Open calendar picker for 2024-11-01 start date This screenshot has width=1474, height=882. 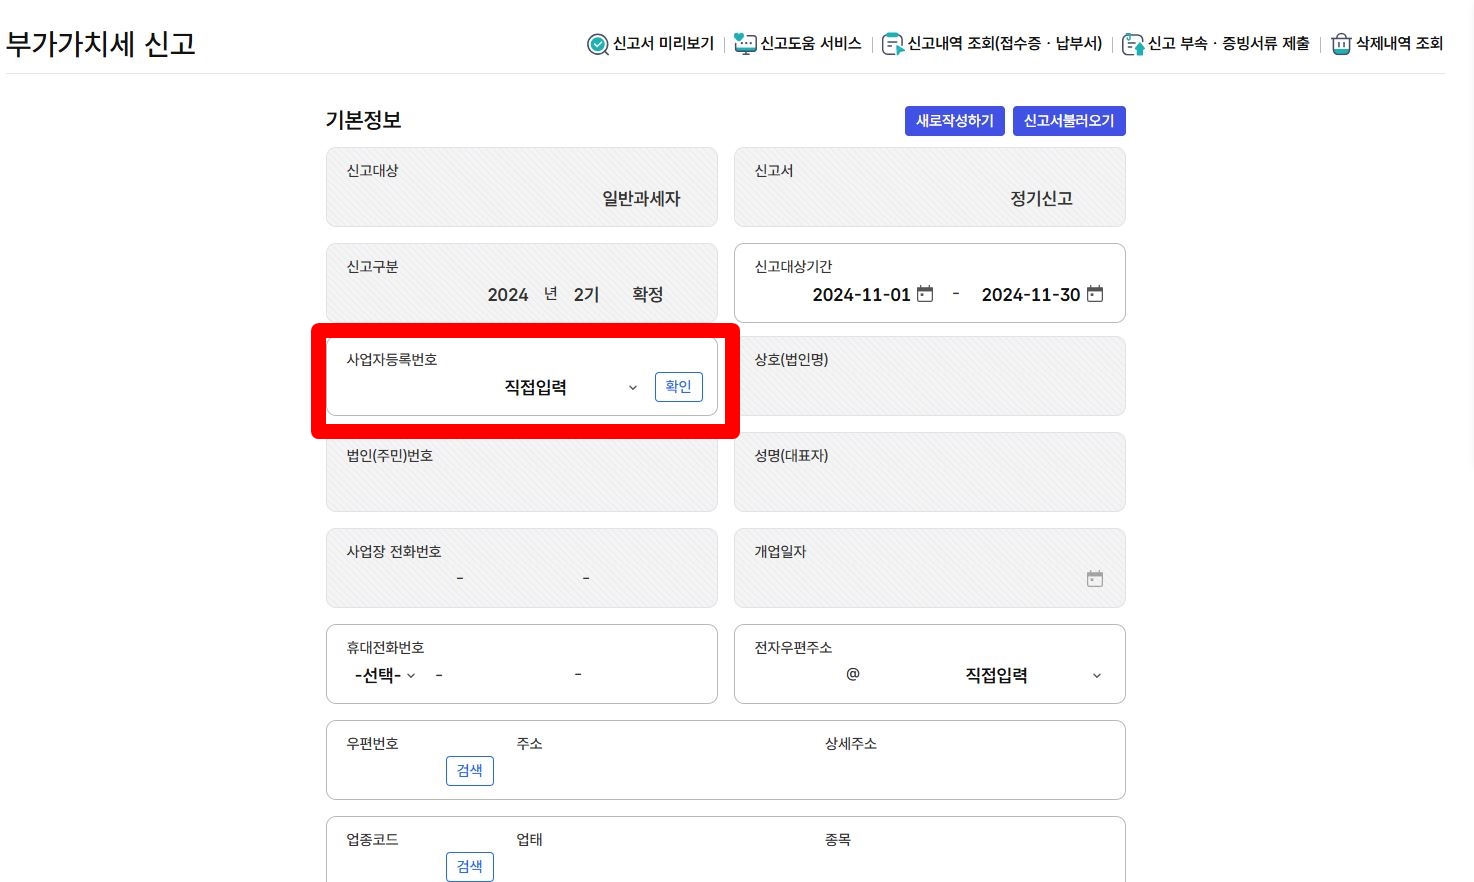925,294
